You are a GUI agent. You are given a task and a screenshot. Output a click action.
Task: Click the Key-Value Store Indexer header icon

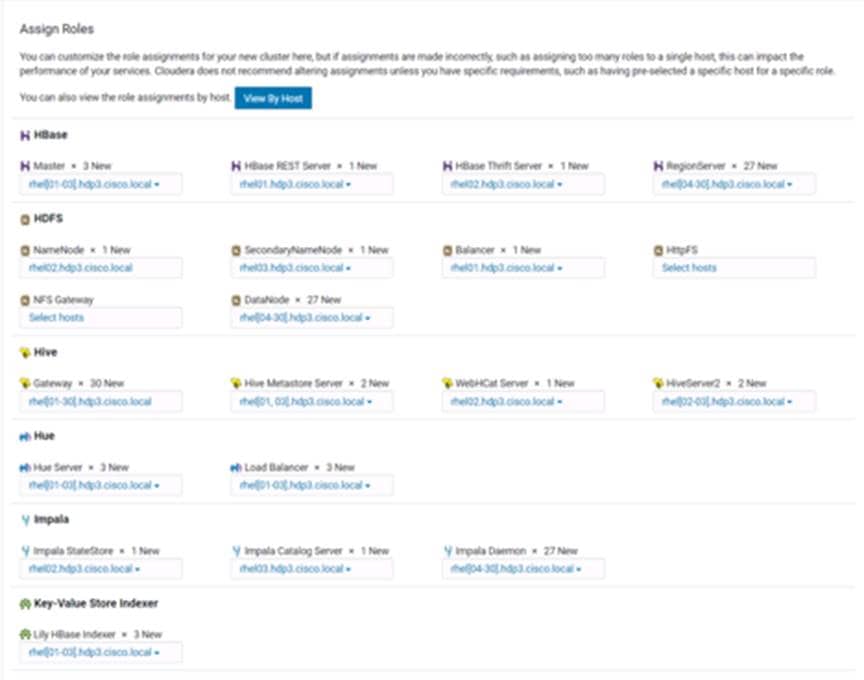point(25,604)
